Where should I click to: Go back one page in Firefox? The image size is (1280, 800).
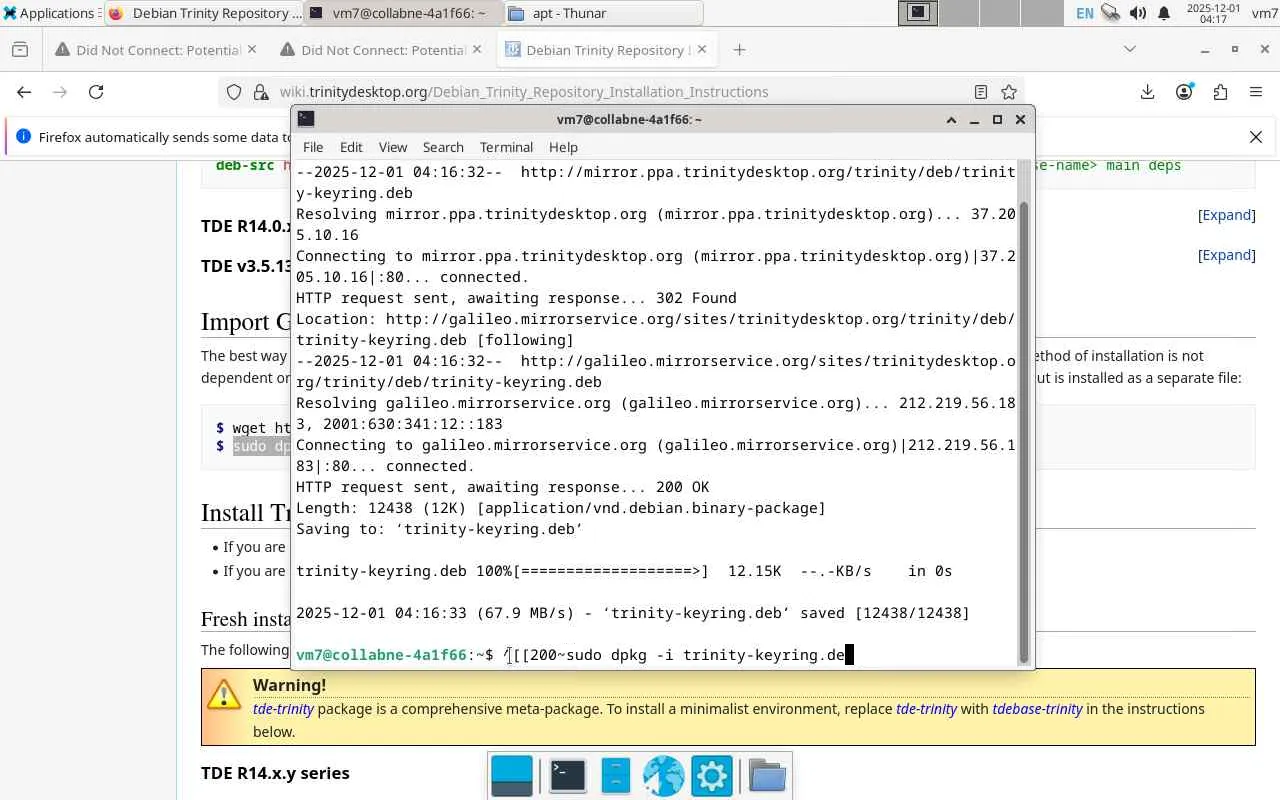24,92
